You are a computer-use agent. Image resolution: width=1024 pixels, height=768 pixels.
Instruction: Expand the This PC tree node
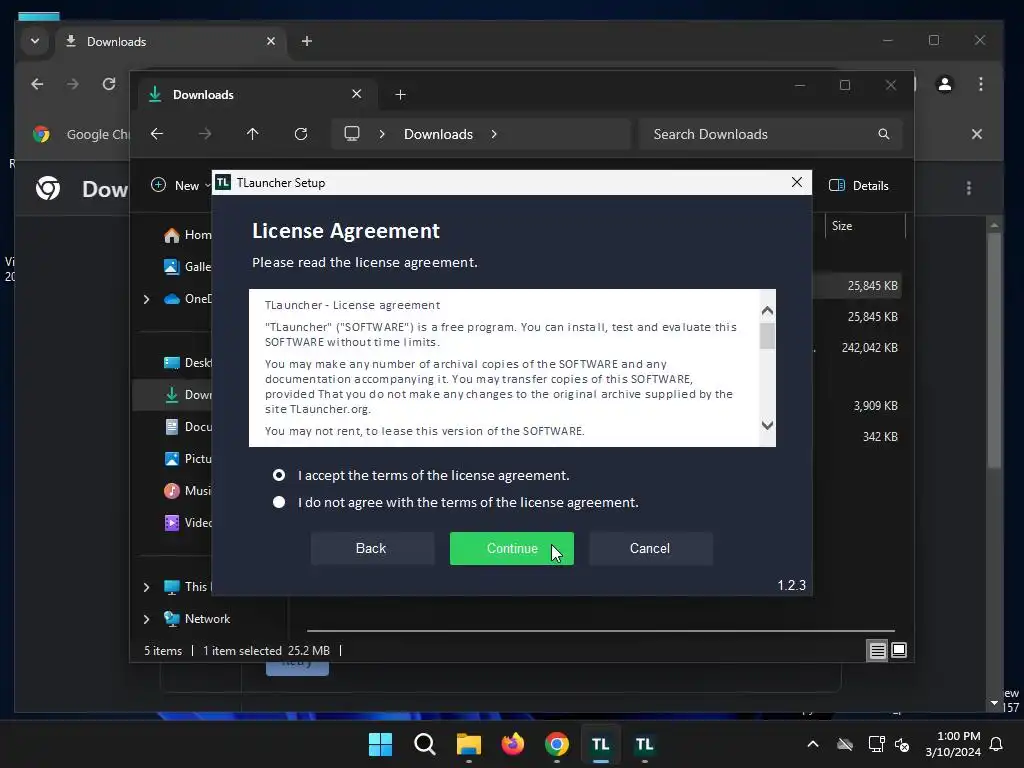click(x=146, y=587)
